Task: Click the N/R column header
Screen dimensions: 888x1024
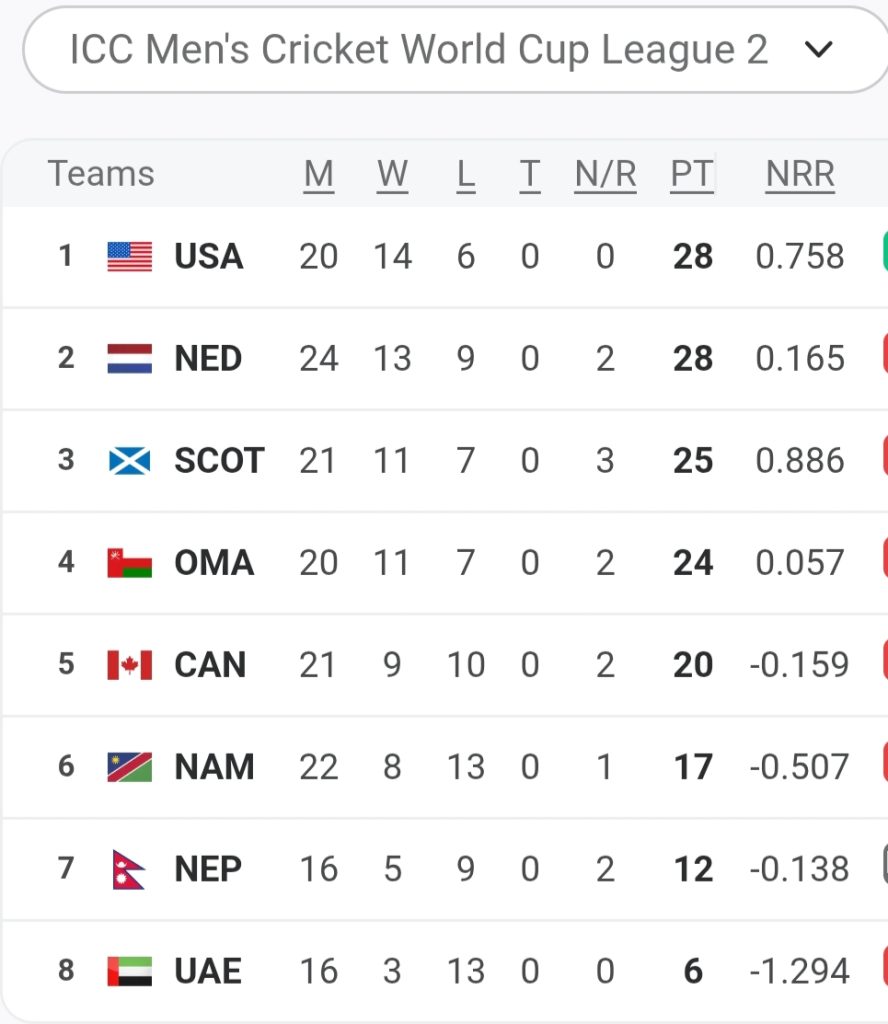Action: tap(605, 174)
